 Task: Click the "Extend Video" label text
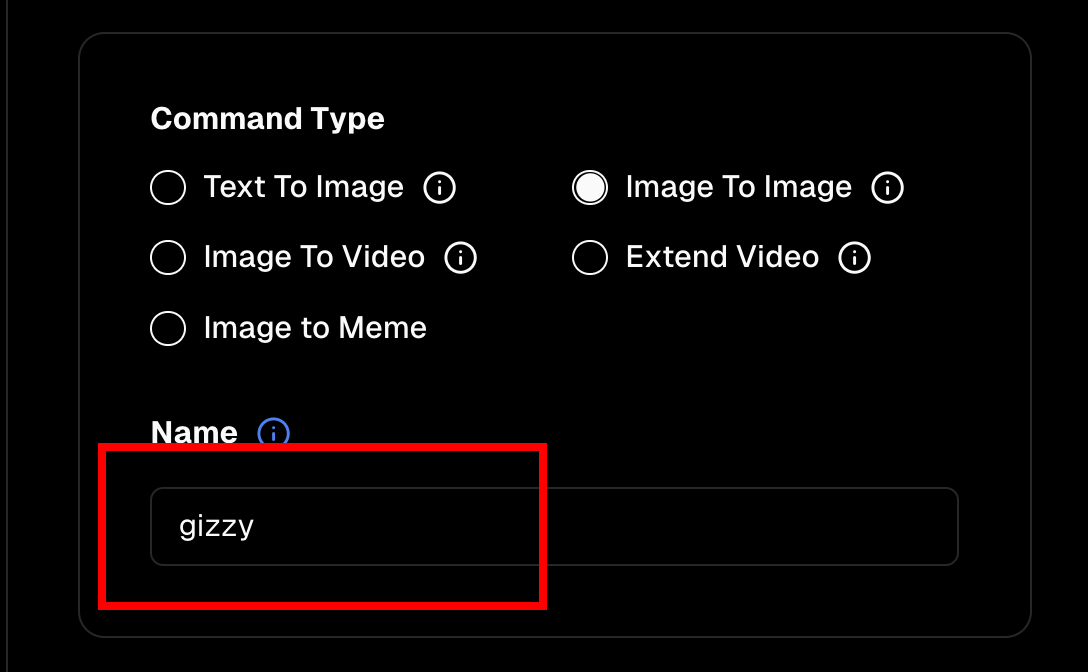coord(722,257)
